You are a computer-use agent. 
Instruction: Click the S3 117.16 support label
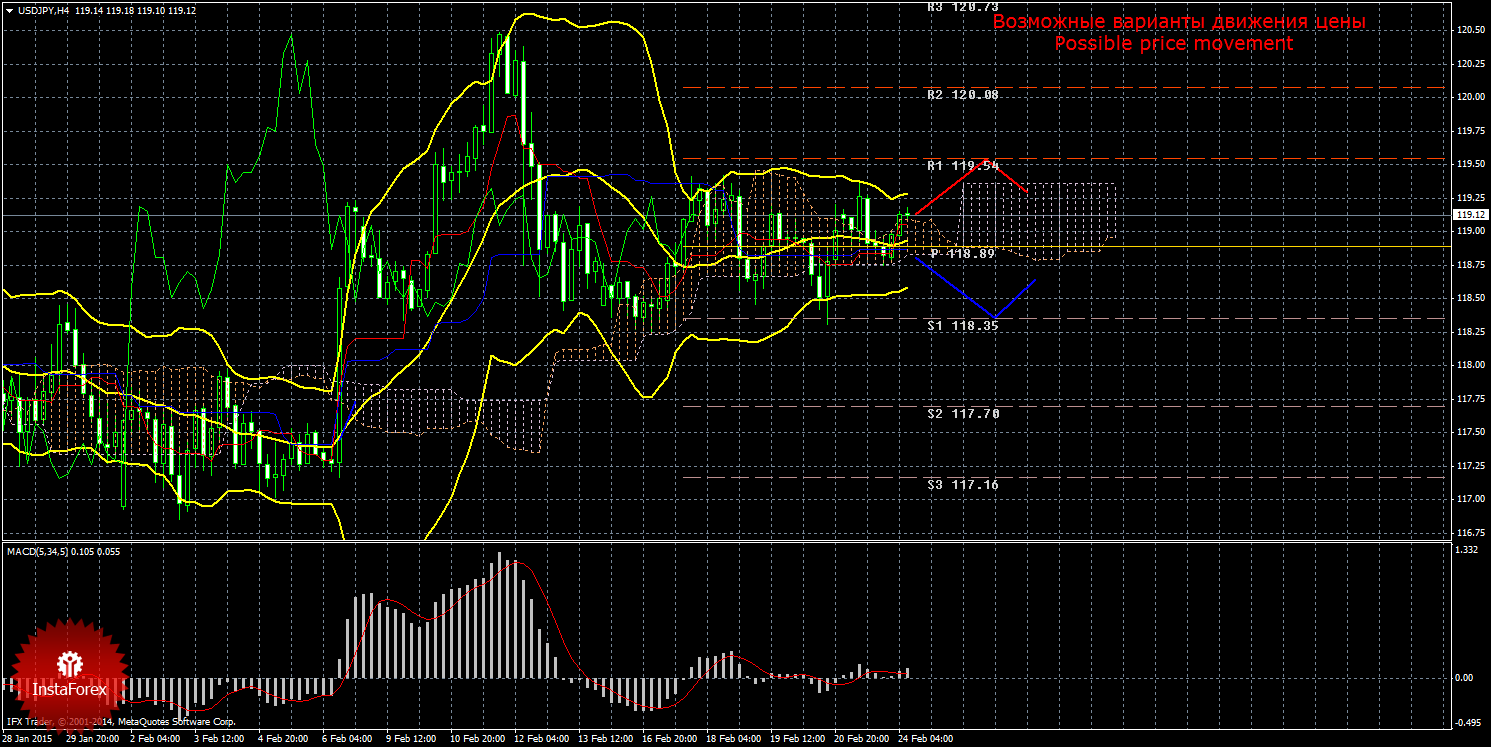click(x=962, y=484)
